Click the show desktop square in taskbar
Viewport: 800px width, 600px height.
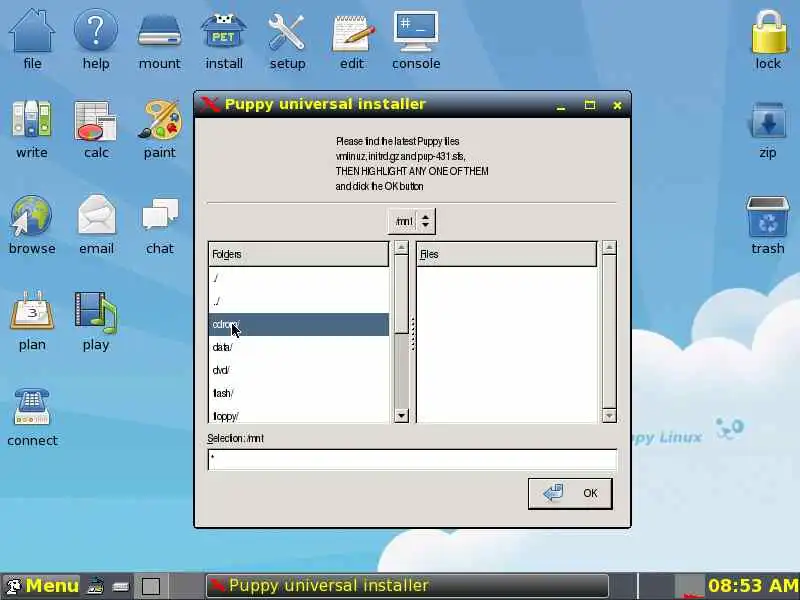(x=151, y=586)
